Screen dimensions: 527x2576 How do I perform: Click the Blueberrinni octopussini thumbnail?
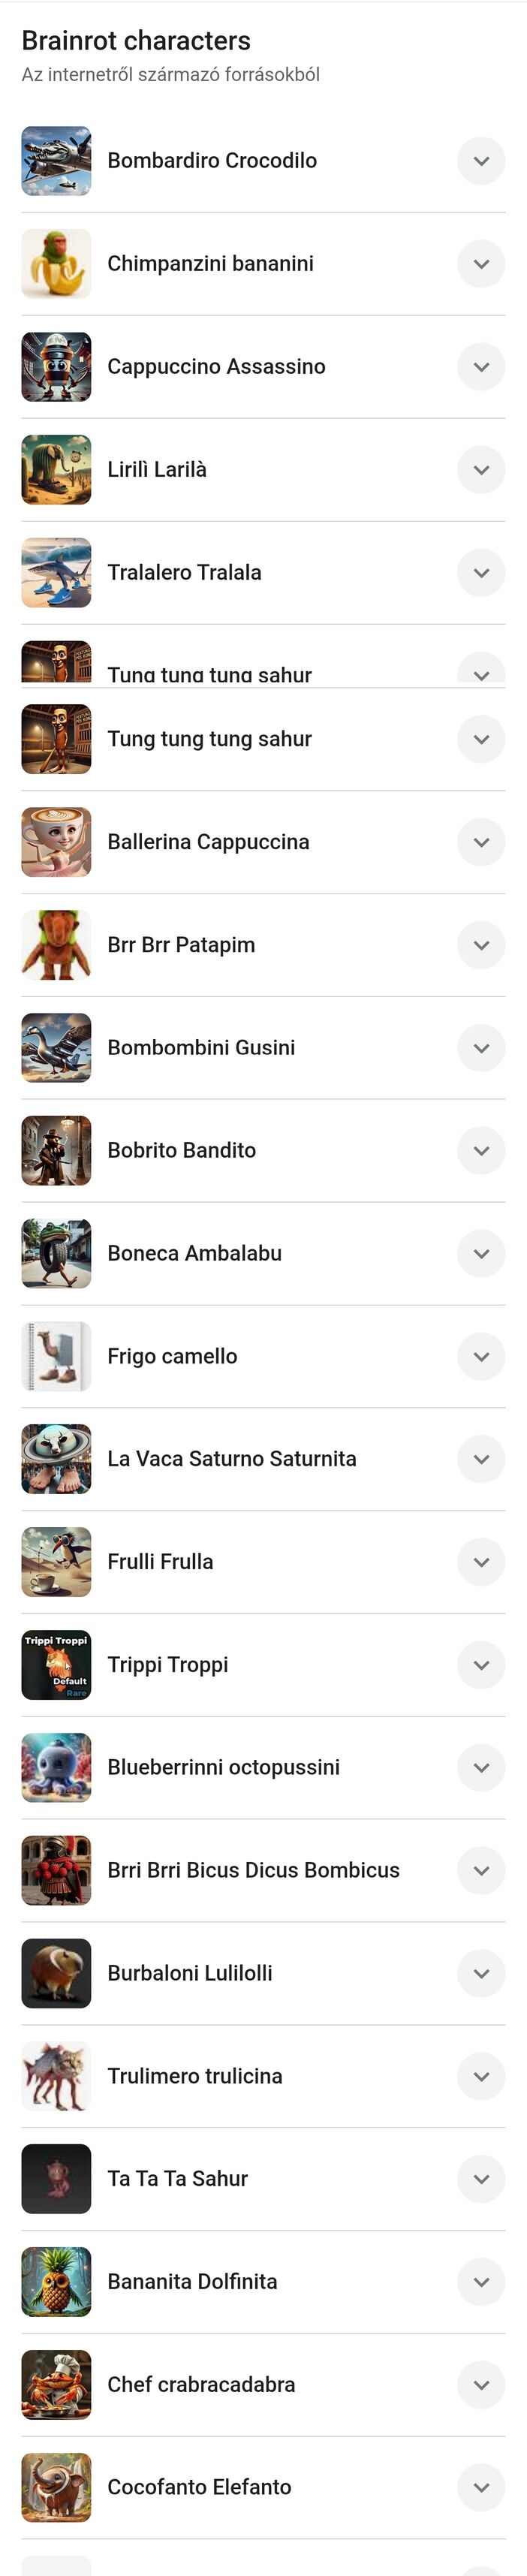pyautogui.click(x=56, y=1768)
